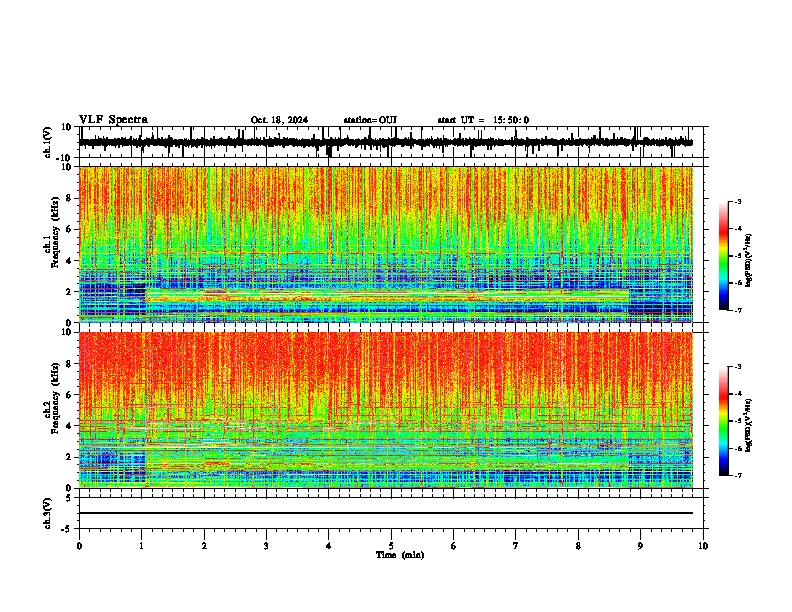Click the ch.1 spectrogram color bar
This screenshot has width=792, height=612.
point(724,256)
